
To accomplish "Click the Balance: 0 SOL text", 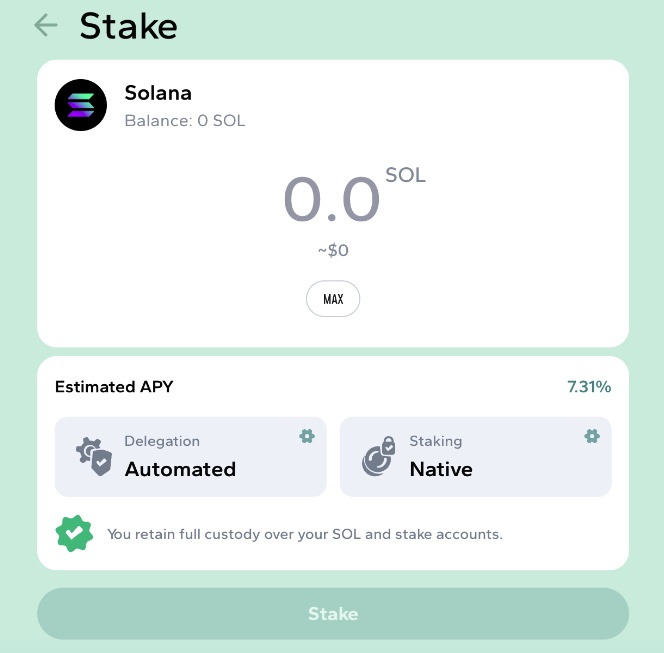I will coord(185,121).
